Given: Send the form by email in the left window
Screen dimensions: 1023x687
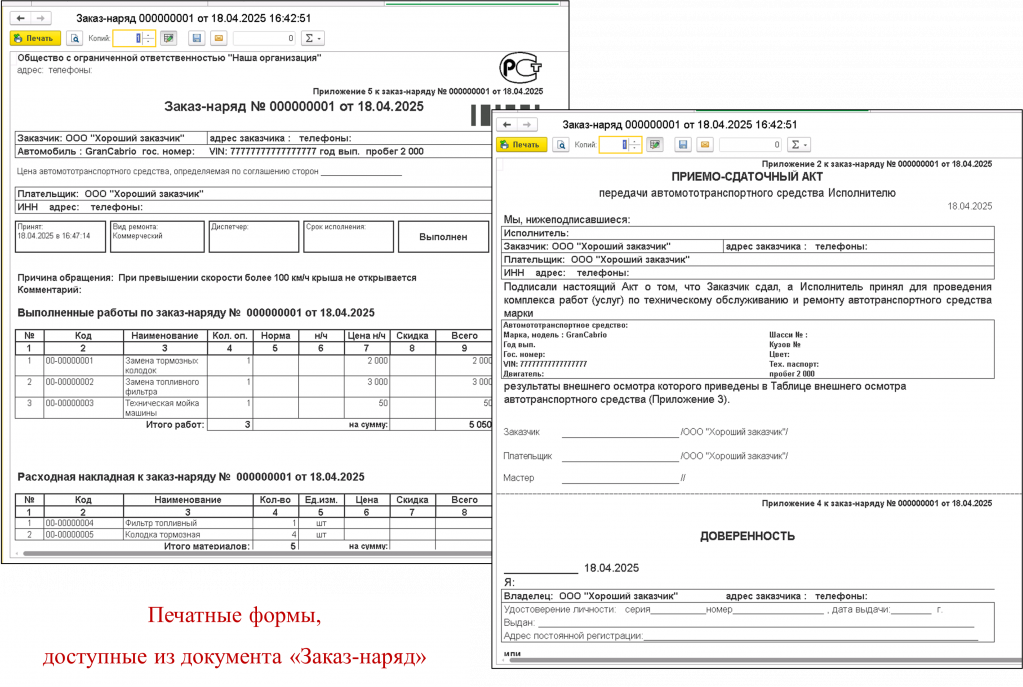Looking at the screenshot, I should pos(219,38).
